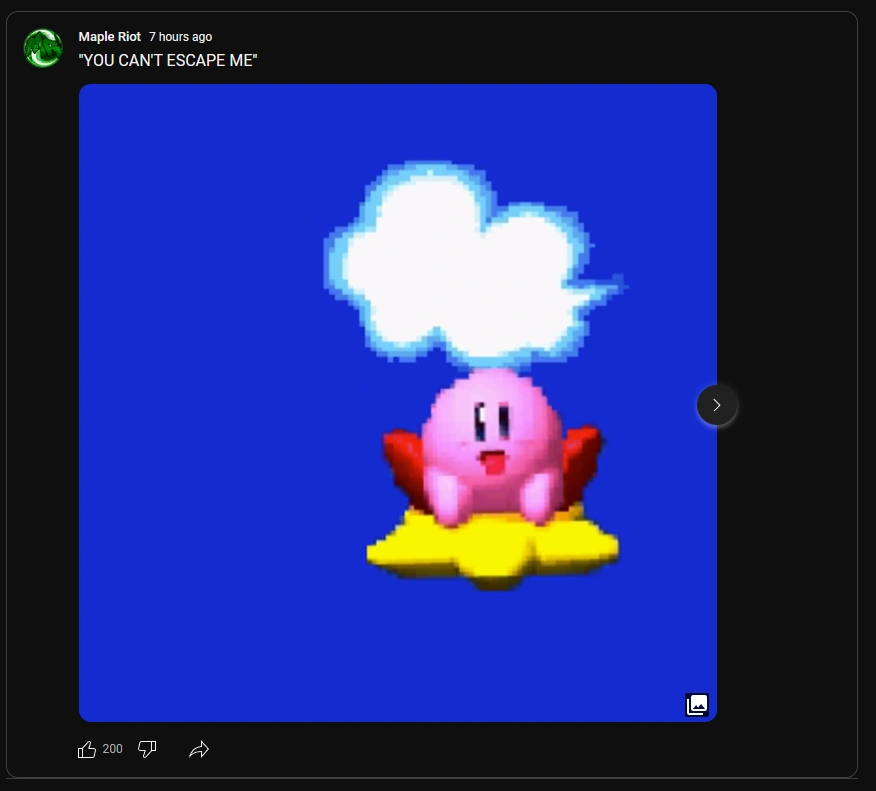Click the like count showing 200
The width and height of the screenshot is (876, 791).
[112, 748]
